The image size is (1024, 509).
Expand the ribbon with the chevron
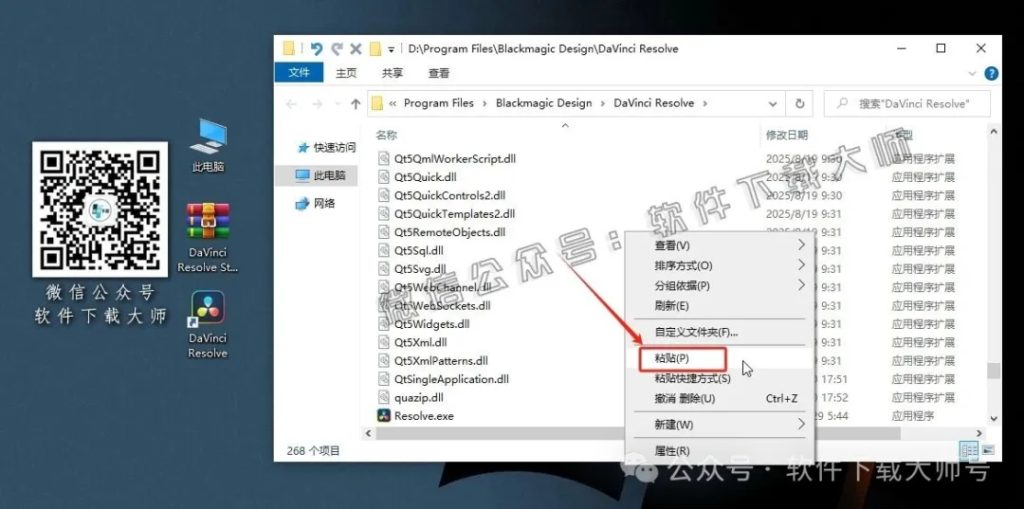pos(972,73)
